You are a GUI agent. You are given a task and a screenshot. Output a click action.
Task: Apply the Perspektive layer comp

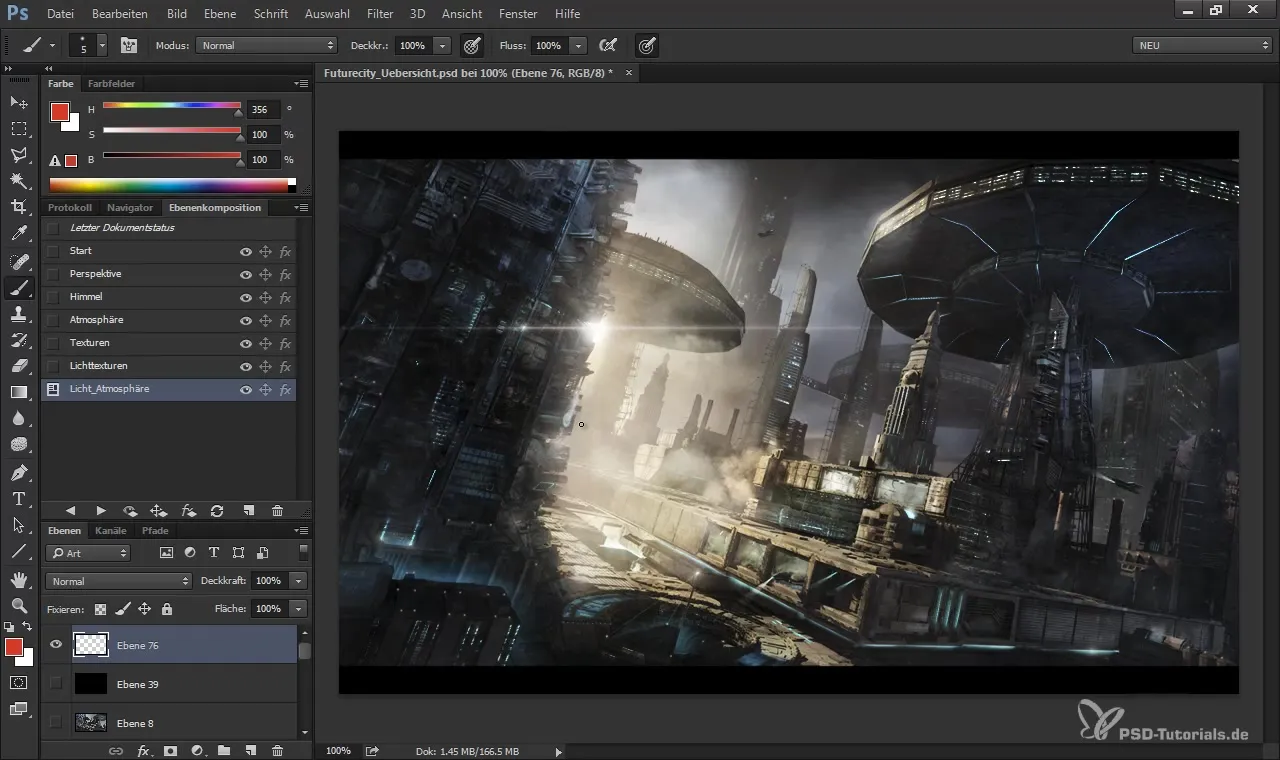53,274
